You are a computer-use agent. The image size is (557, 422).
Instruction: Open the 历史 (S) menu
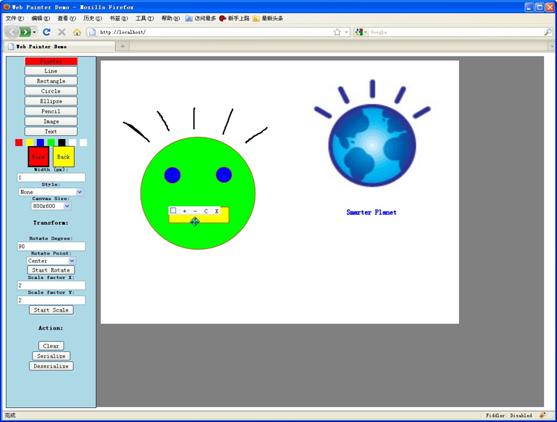point(92,18)
